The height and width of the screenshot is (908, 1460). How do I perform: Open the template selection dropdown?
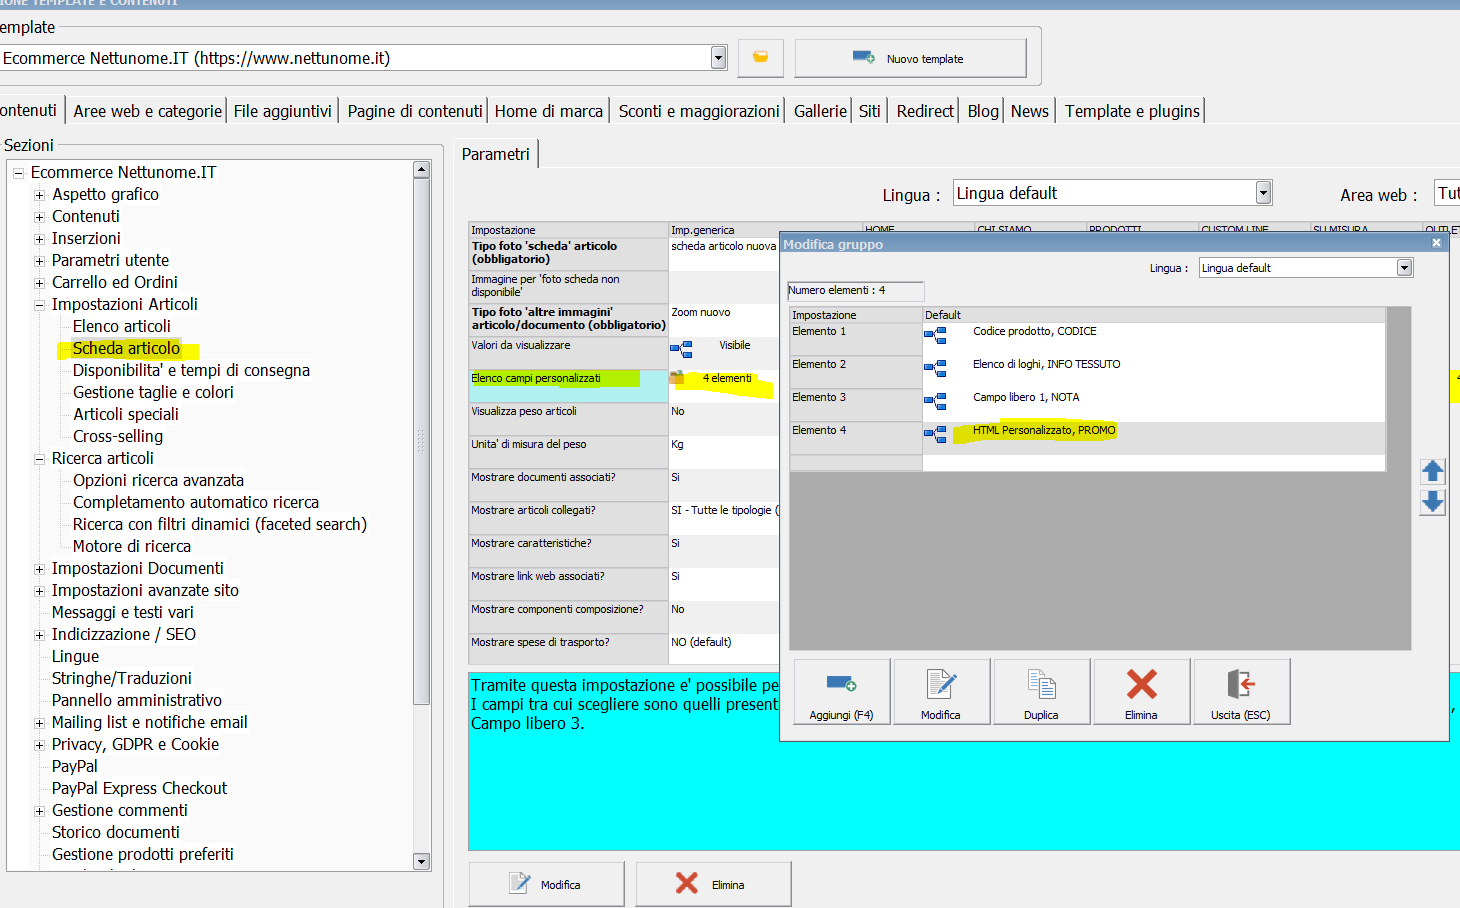tap(718, 58)
